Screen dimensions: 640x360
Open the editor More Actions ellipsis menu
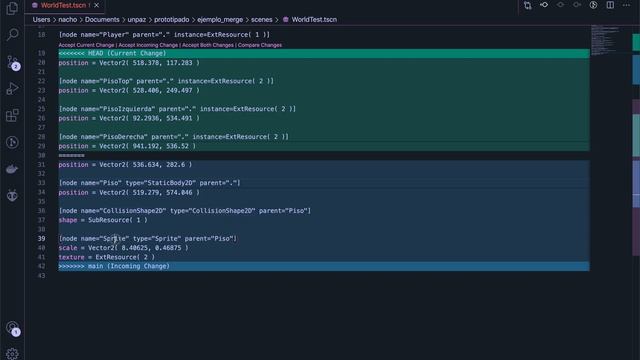(627, 5)
